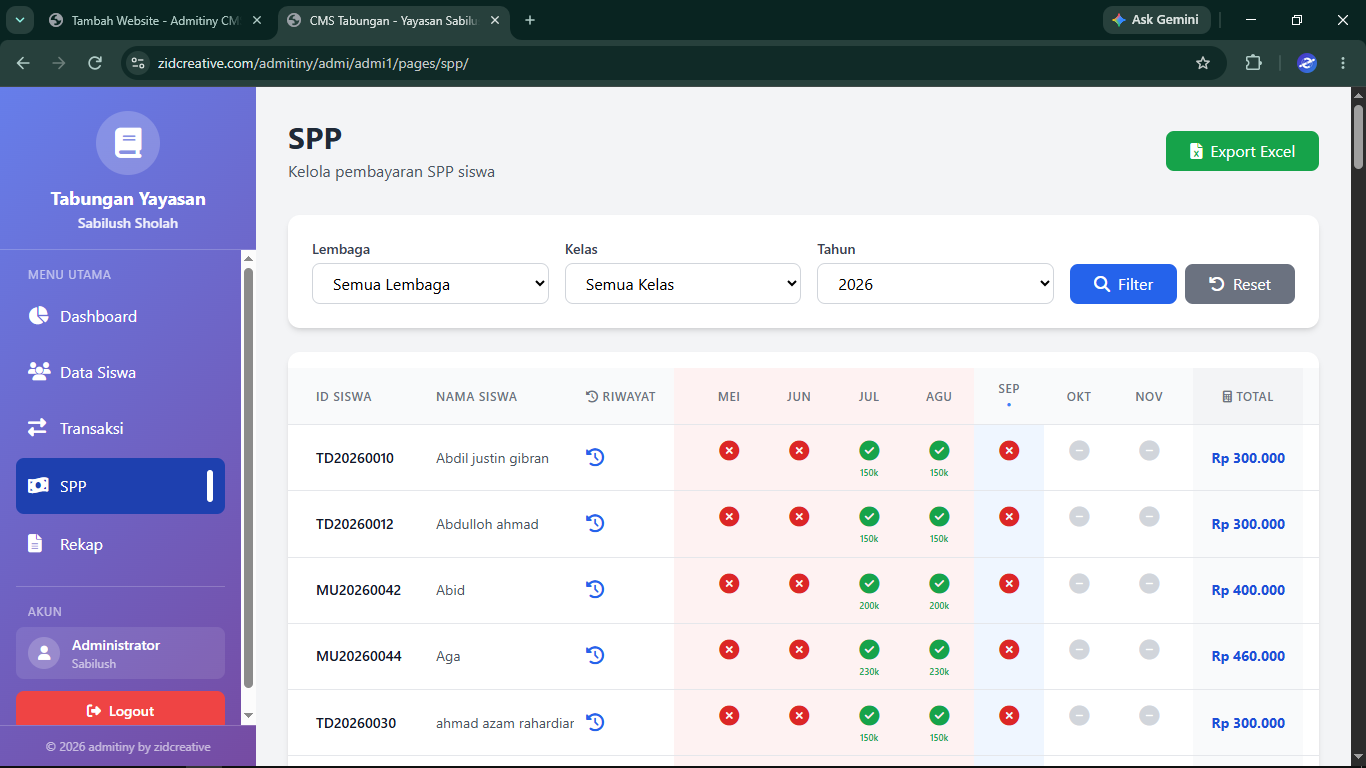Screen dimensions: 1366x768
Task: Open tab search dropdown arrow
Action: coord(19,20)
